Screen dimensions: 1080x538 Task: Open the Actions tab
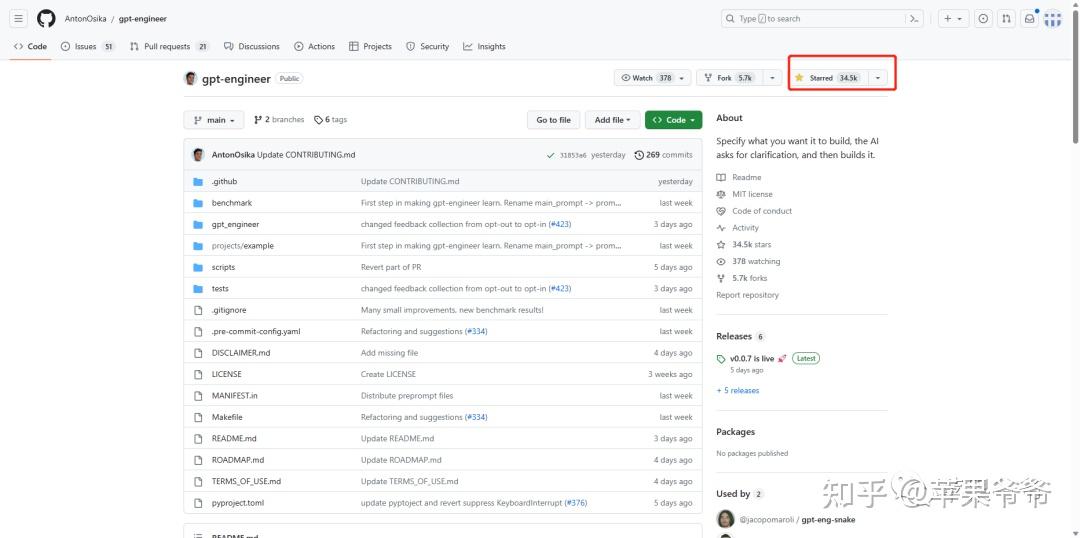[314, 46]
